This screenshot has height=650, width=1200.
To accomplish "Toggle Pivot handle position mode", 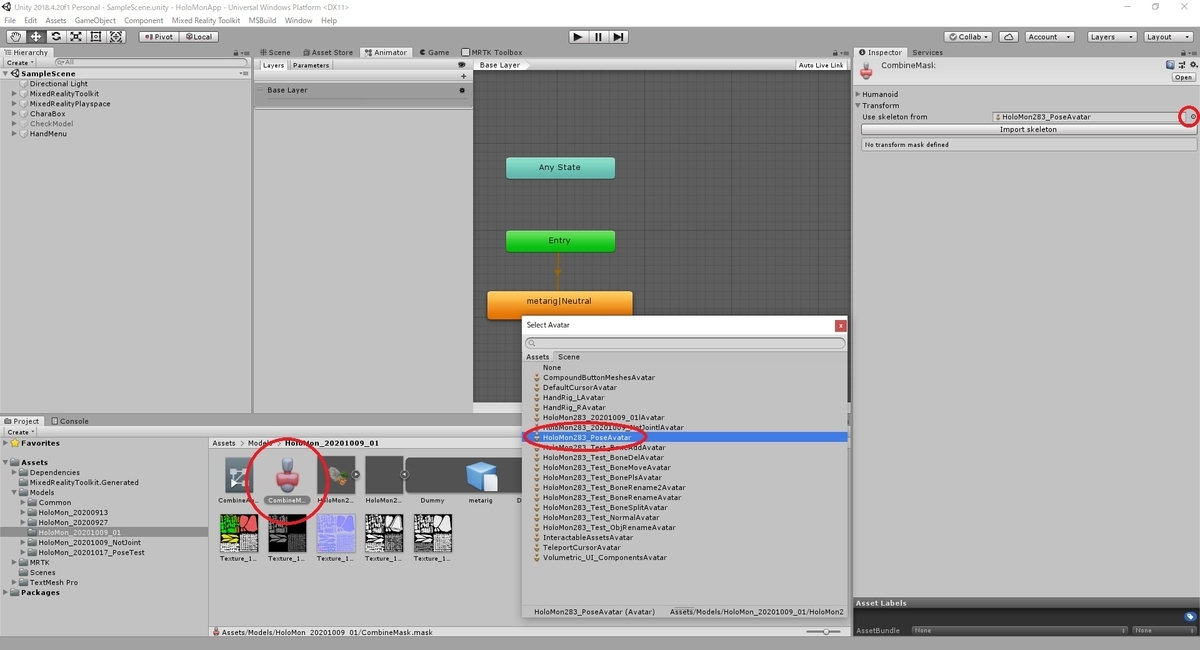I will click(x=157, y=37).
